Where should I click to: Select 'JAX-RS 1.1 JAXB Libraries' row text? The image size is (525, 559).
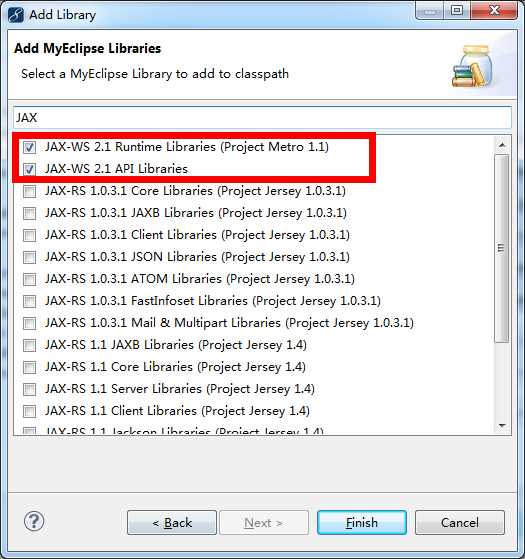pos(176,345)
